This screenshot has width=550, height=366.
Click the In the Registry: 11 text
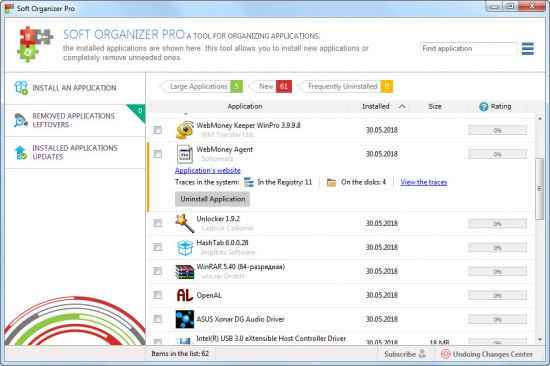pyautogui.click(x=284, y=182)
